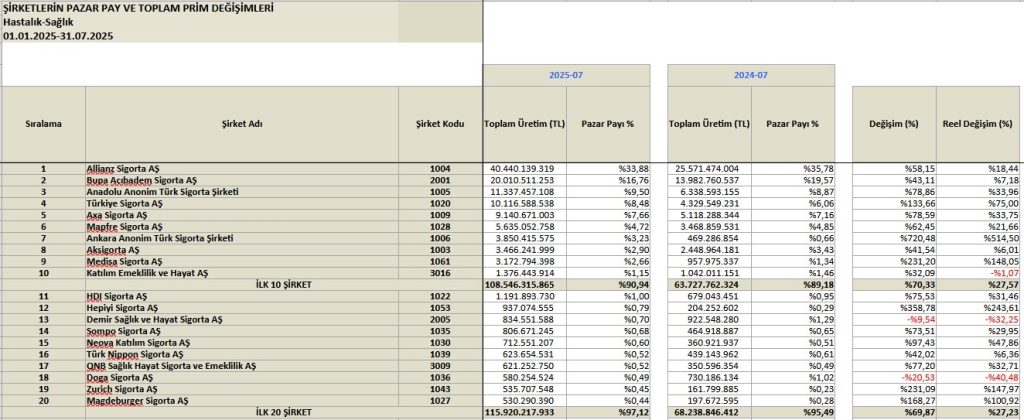1024x420 pixels.
Task: Select the 'Sıralama' column header
Action: [x=43, y=124]
